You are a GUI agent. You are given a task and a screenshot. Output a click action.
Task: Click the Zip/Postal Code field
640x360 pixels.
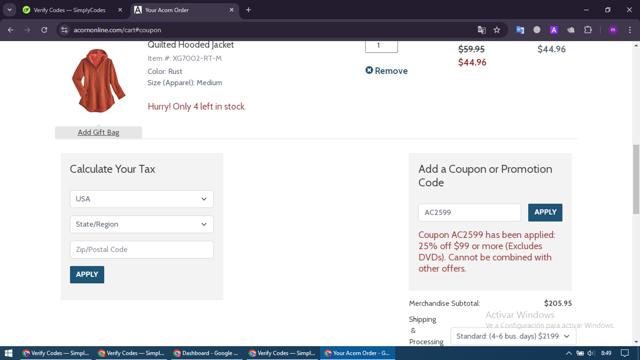pyautogui.click(x=142, y=249)
